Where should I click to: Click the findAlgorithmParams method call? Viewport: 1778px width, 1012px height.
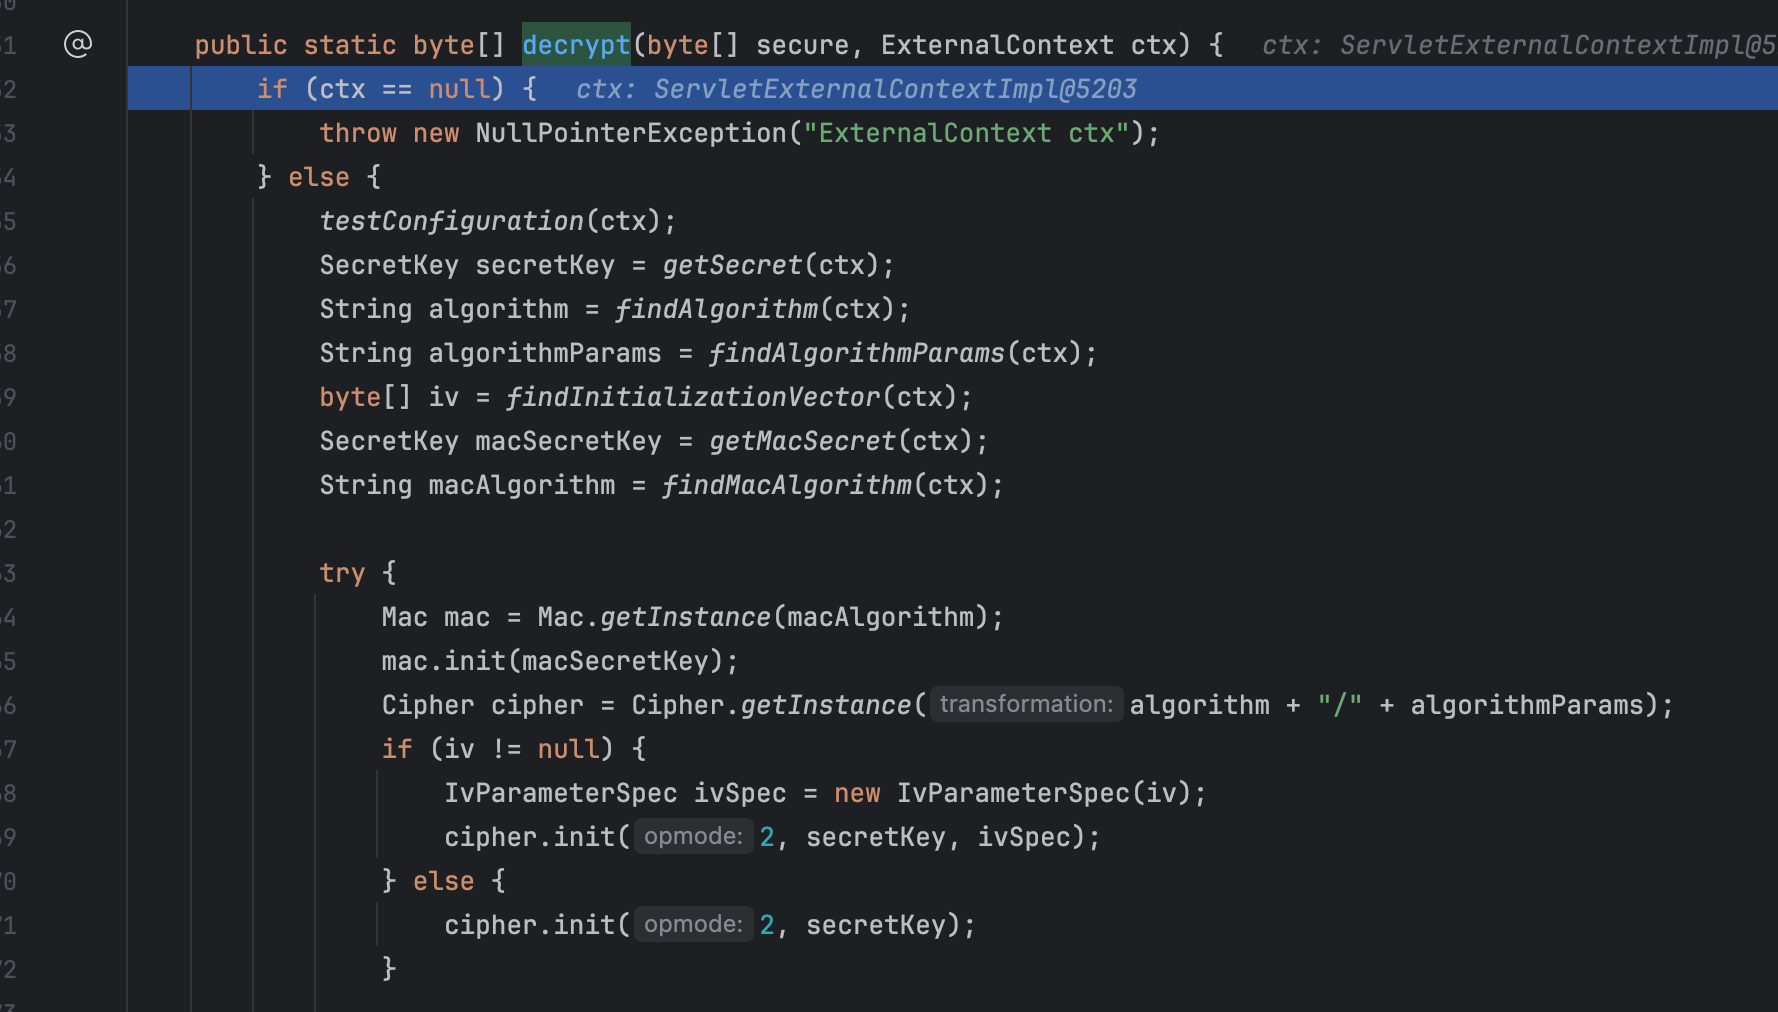pyautogui.click(x=856, y=353)
